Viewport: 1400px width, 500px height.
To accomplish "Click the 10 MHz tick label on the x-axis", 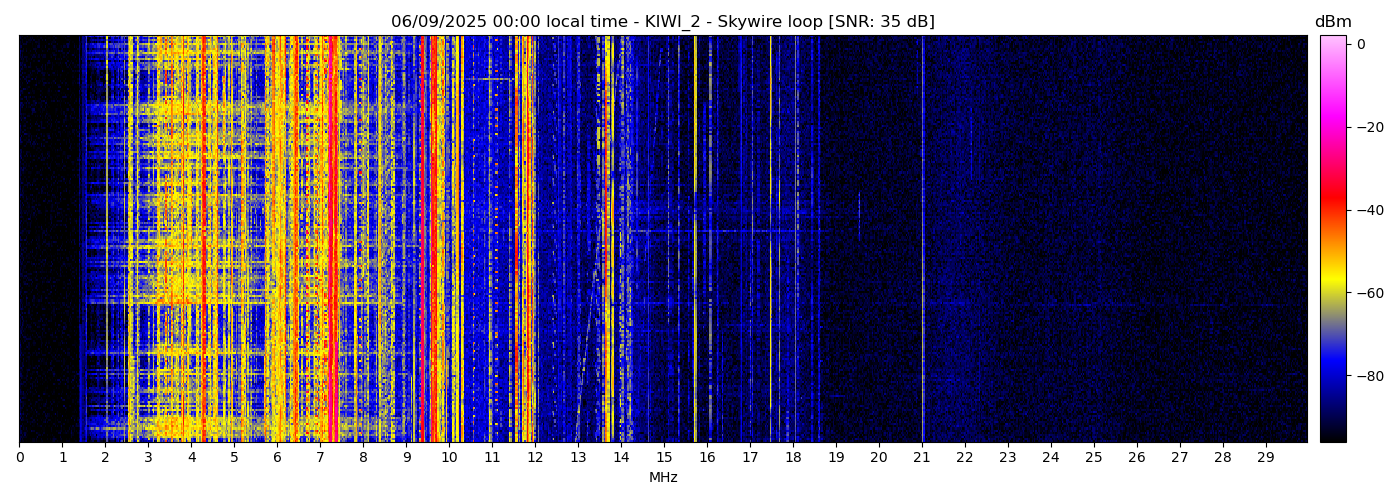I will 449,458.
